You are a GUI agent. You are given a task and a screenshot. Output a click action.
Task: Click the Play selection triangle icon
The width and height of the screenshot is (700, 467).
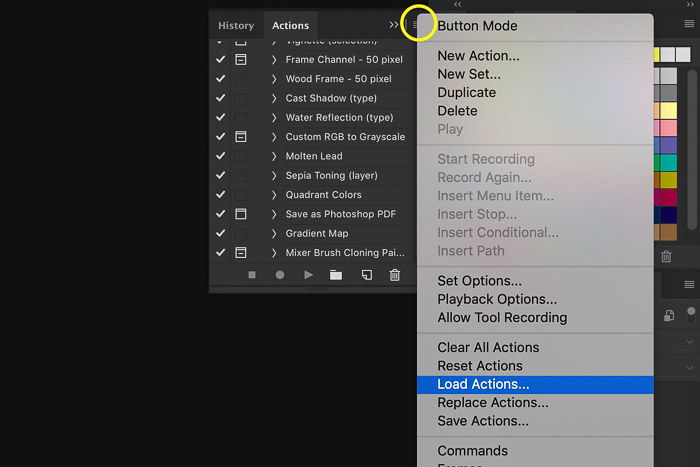tap(308, 275)
